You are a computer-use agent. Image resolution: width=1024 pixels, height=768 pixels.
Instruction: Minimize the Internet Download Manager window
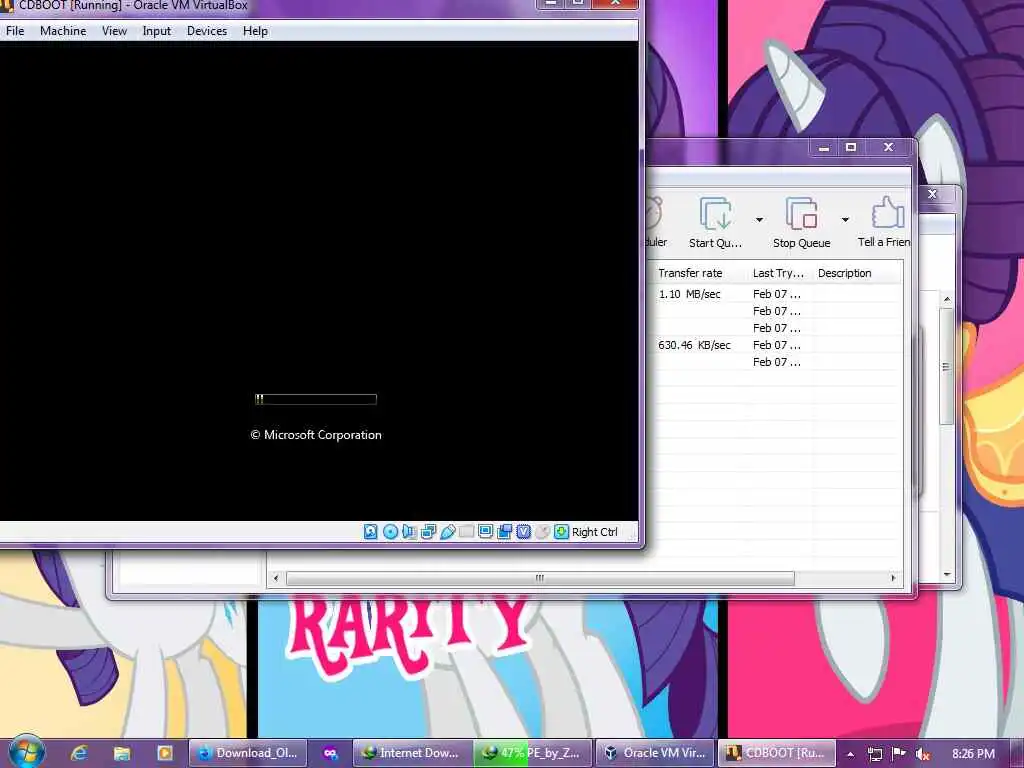pyautogui.click(x=824, y=148)
